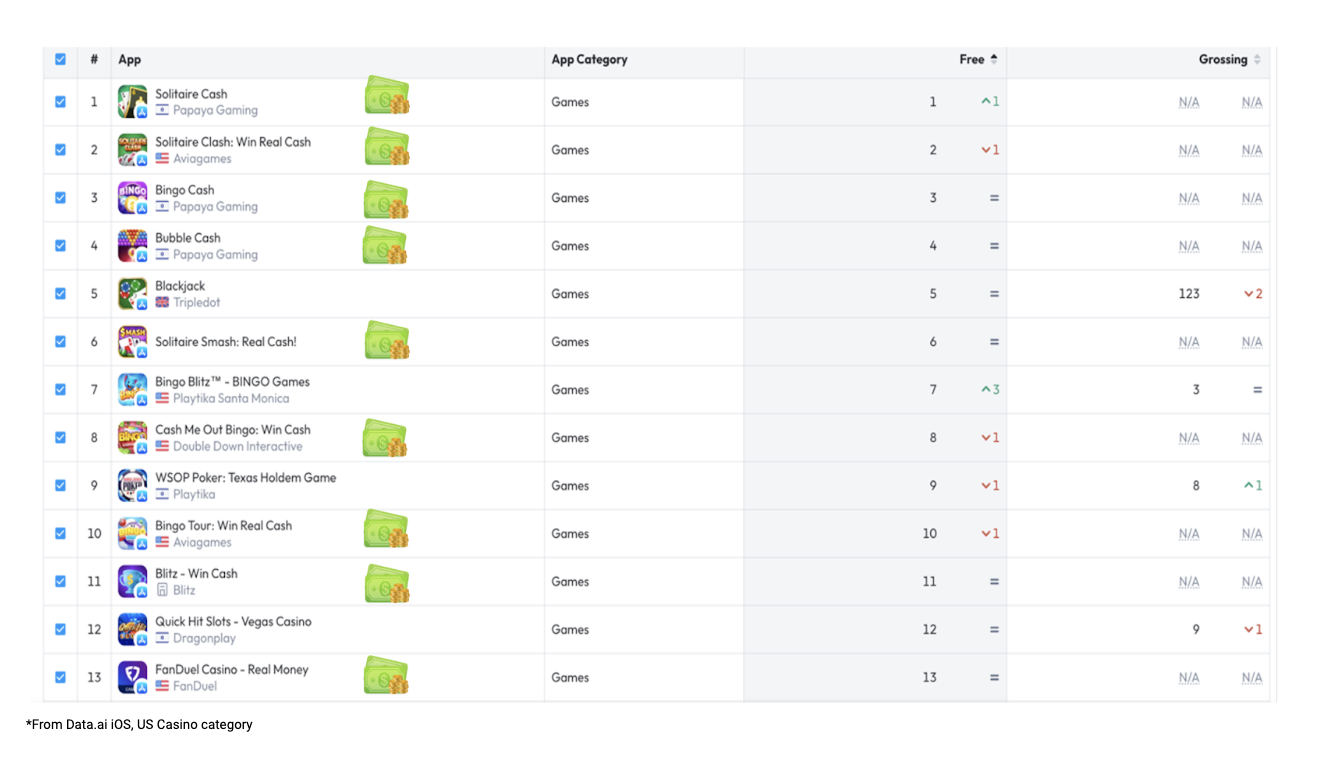The image size is (1322, 770).
Task: Click the Games category in the Blackjack row
Action: 570,294
